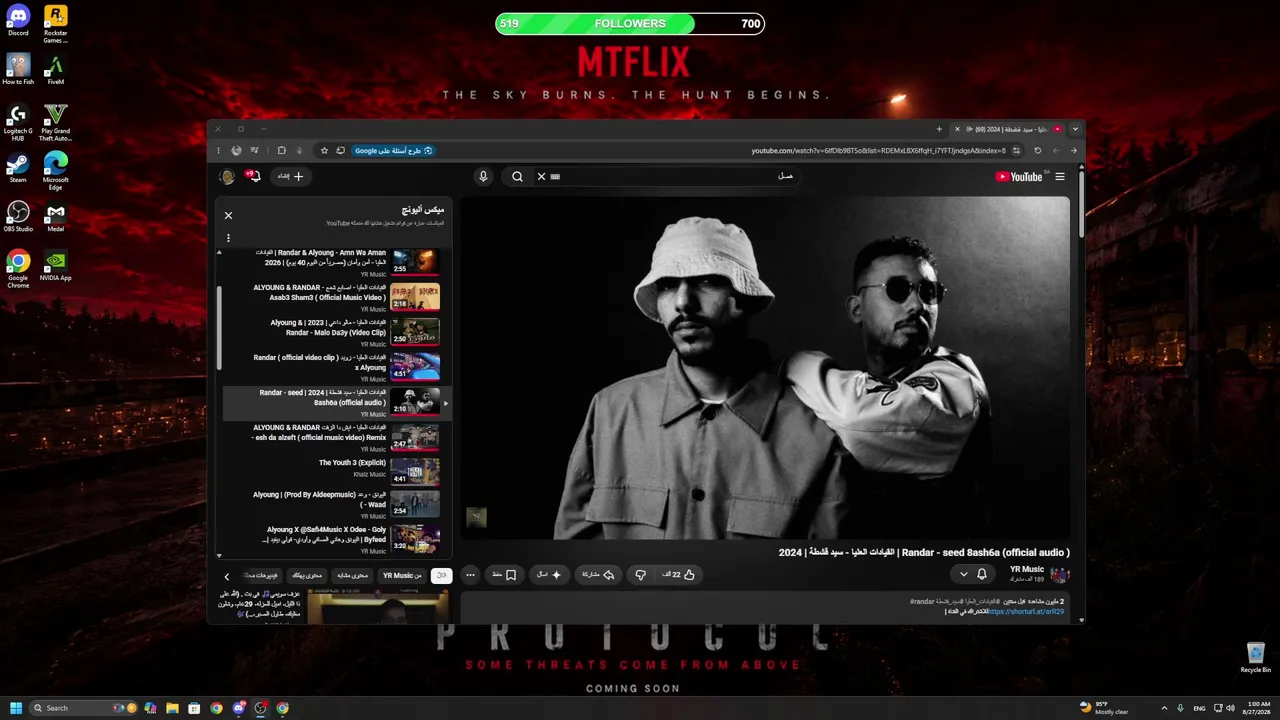Image resolution: width=1280 pixels, height=720 pixels.
Task: Open the tab search dropdown arrow
Action: coord(1075,129)
